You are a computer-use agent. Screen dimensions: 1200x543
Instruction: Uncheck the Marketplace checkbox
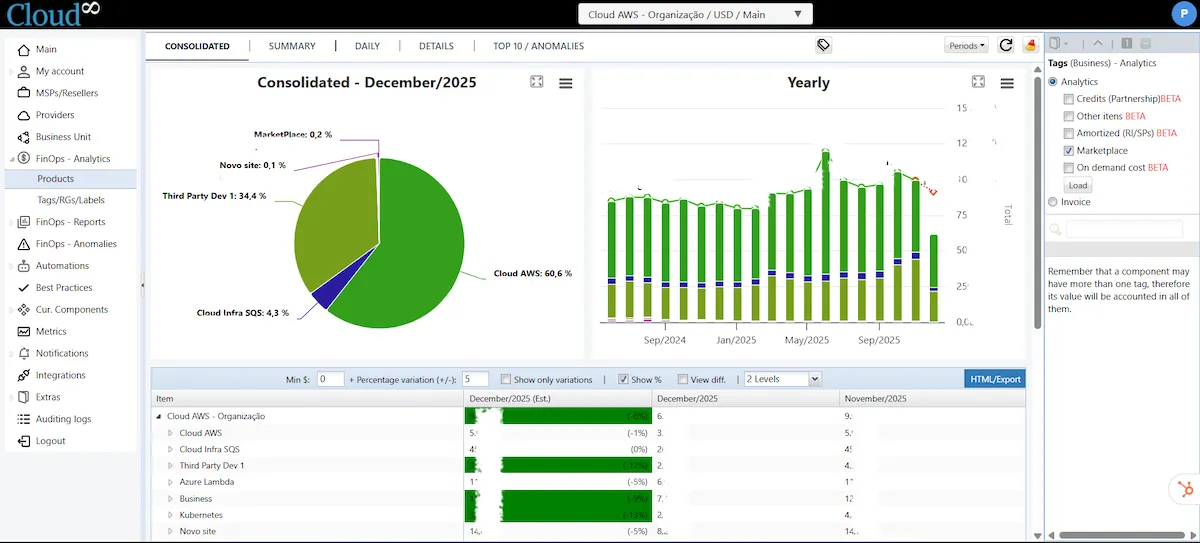coord(1069,150)
